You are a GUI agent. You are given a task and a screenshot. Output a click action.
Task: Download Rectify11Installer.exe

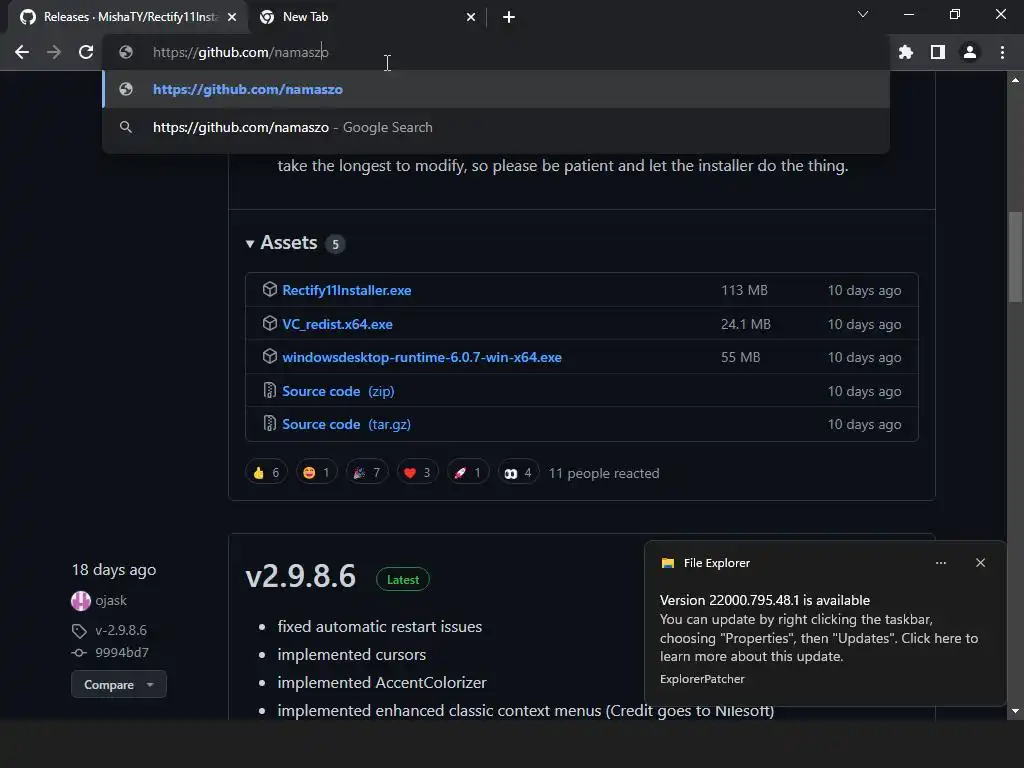(x=347, y=290)
